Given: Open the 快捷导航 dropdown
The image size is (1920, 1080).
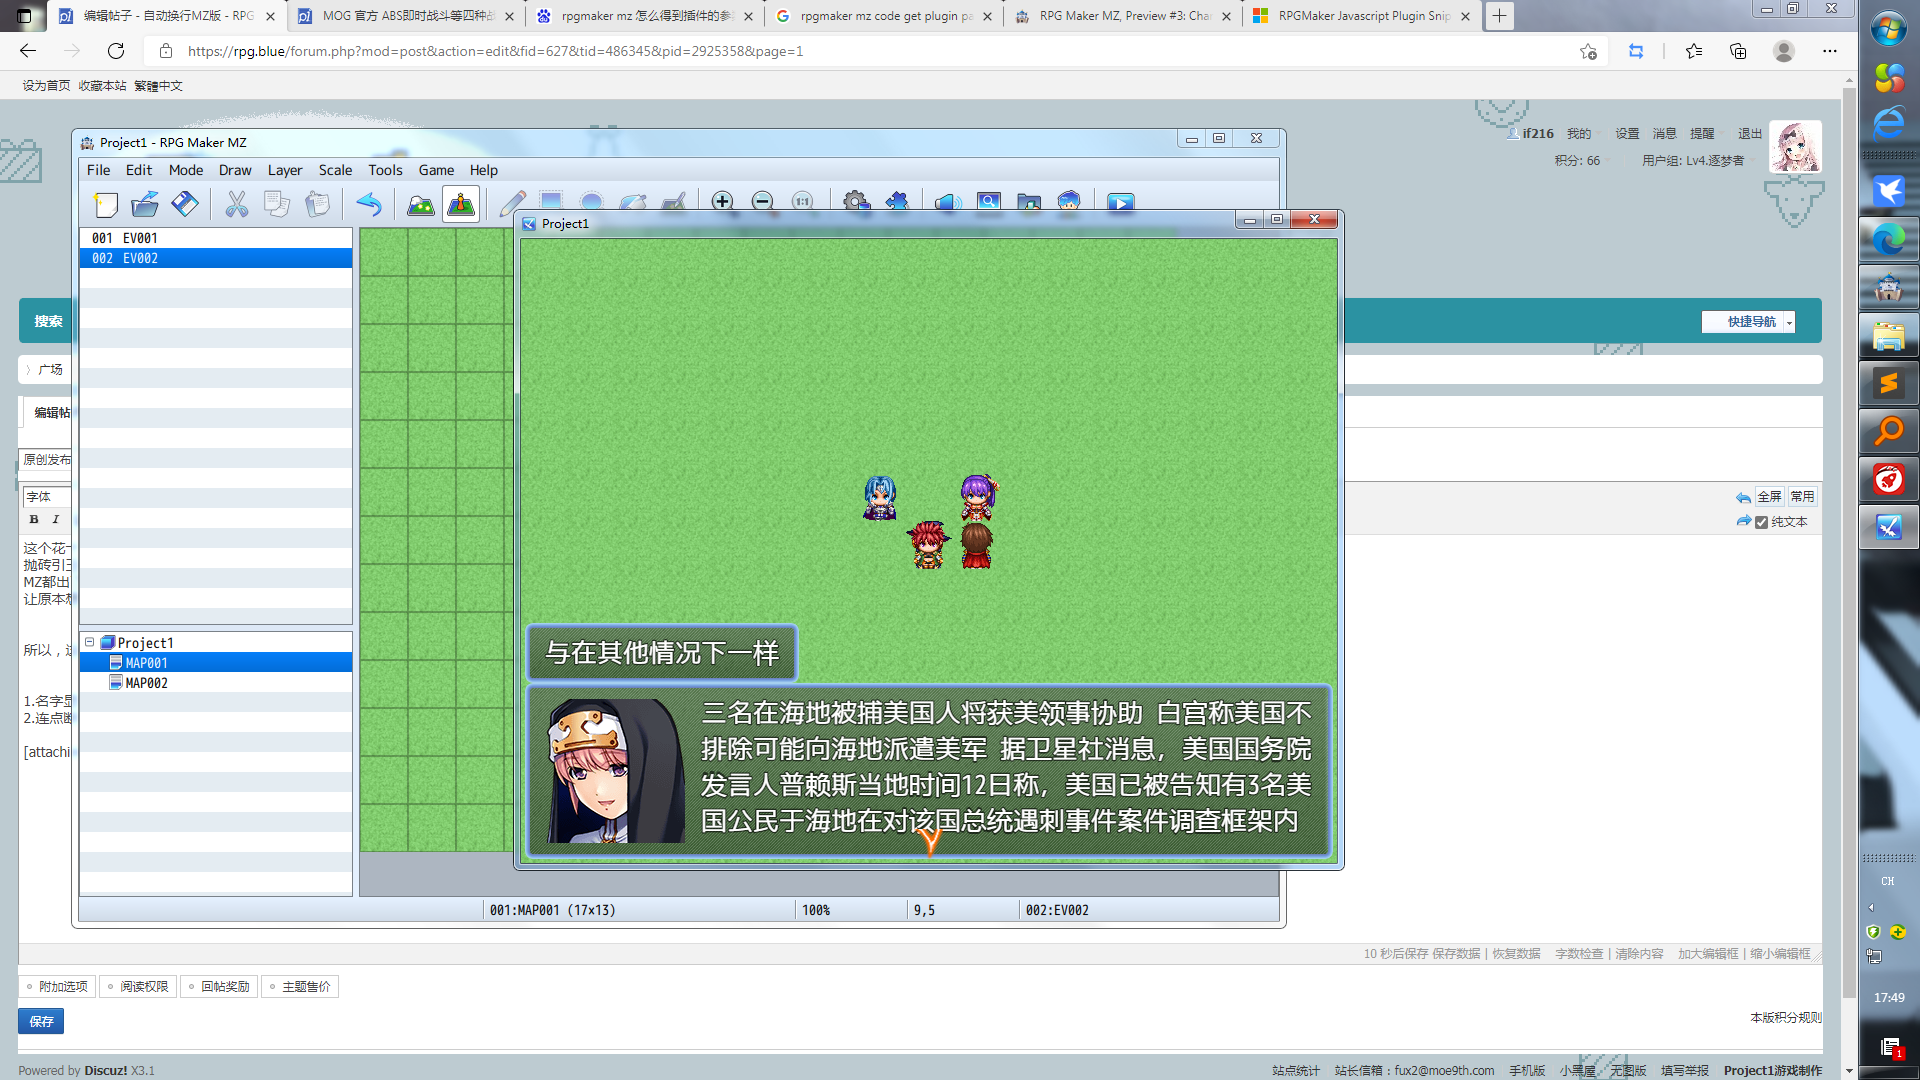Looking at the screenshot, I should (x=1749, y=321).
